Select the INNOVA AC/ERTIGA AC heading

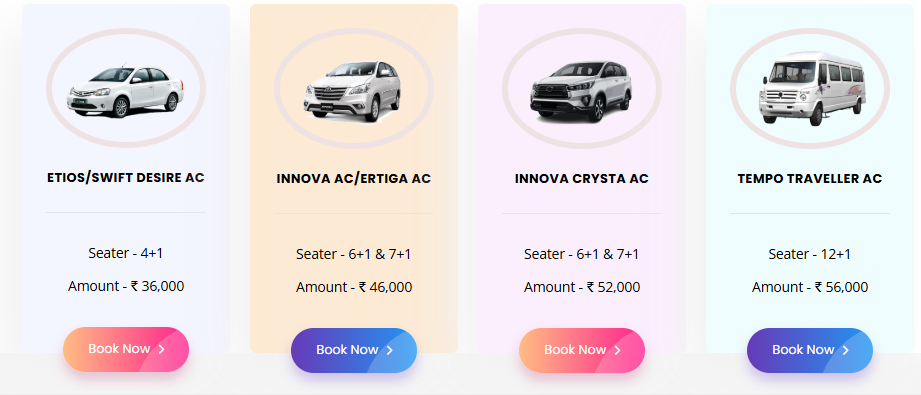354,179
